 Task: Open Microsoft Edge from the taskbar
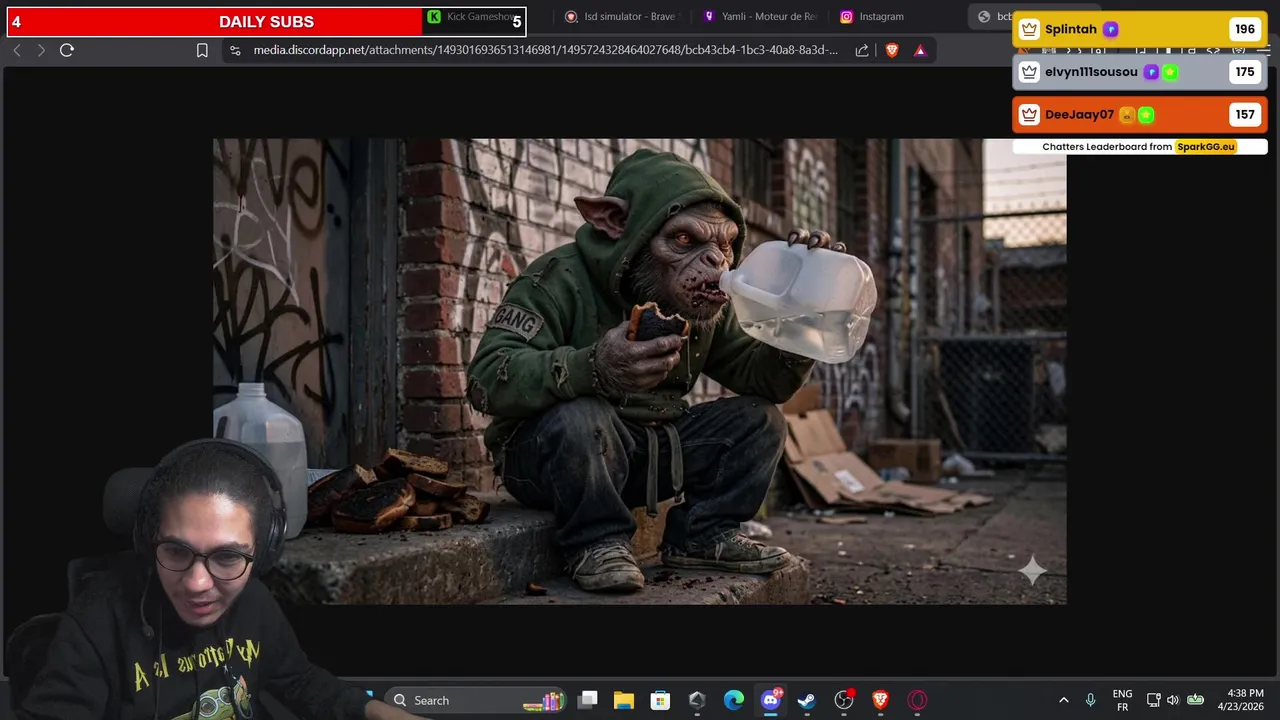tap(734, 700)
